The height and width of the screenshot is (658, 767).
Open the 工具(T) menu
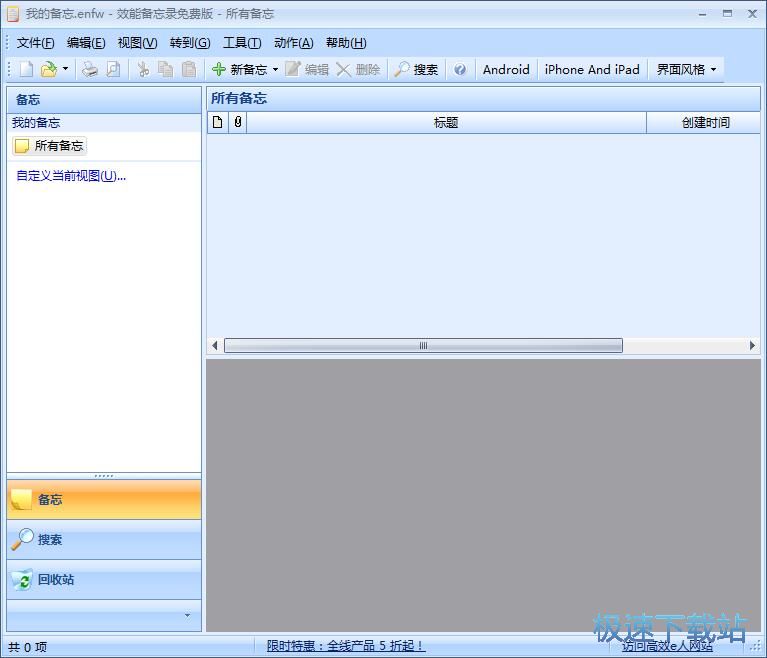coord(241,42)
